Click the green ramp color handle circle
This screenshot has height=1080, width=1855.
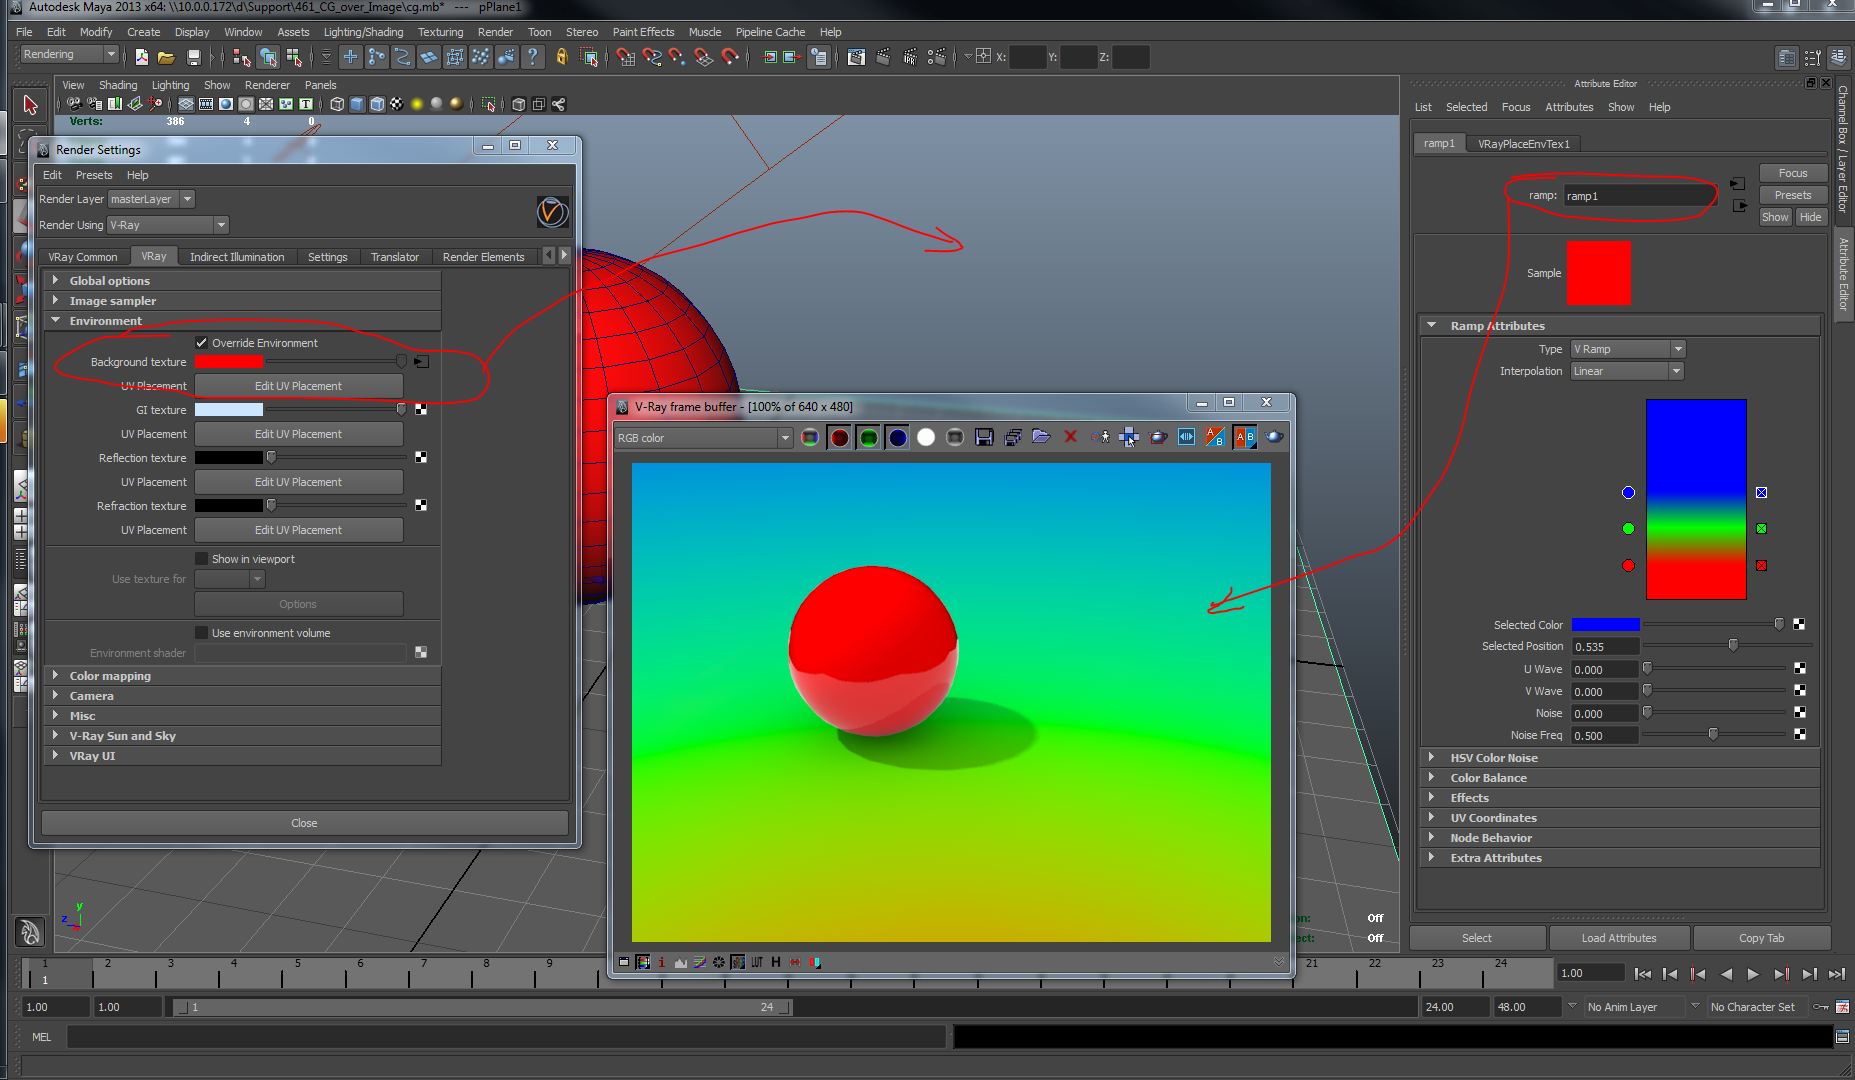[x=1628, y=528]
